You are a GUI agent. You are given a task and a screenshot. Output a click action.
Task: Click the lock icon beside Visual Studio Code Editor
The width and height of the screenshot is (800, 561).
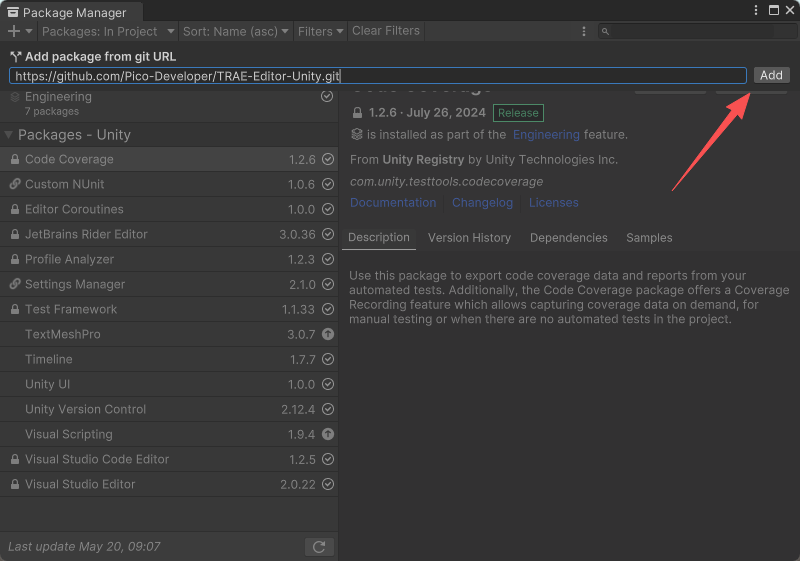pyautogui.click(x=15, y=459)
